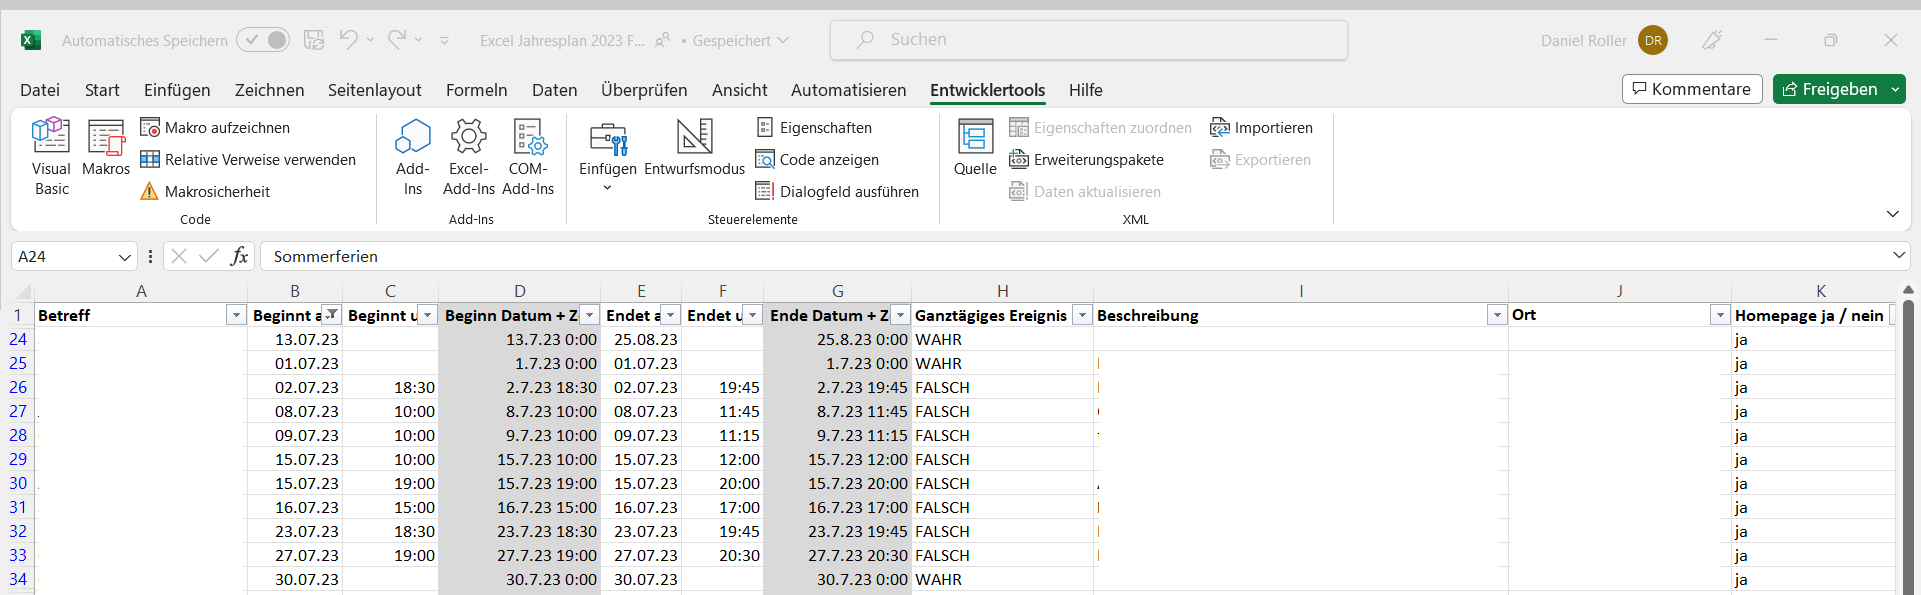Open Daniel Roller account avatar

(1653, 40)
